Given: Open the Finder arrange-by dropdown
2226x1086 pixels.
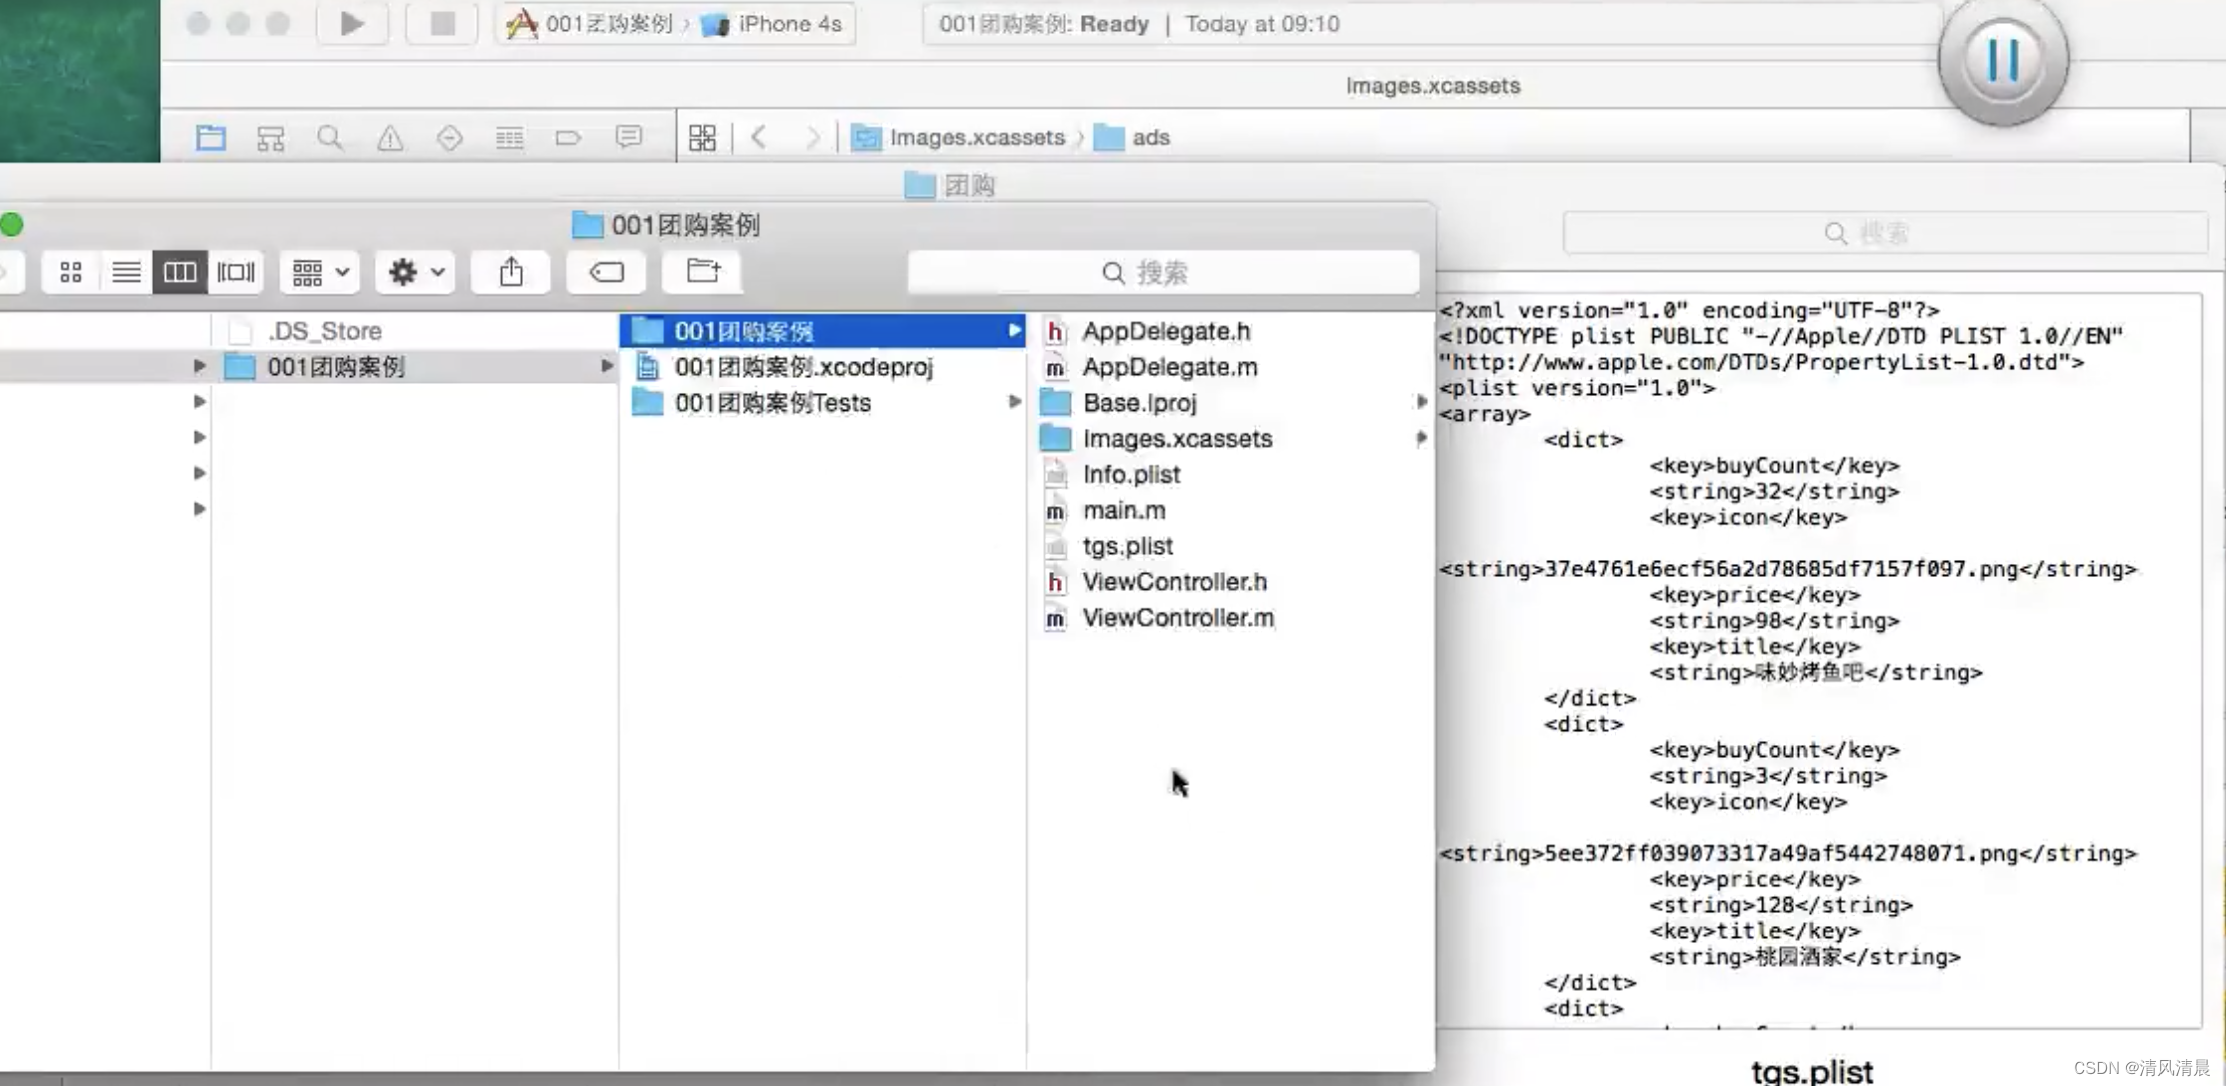Looking at the screenshot, I should (x=320, y=272).
